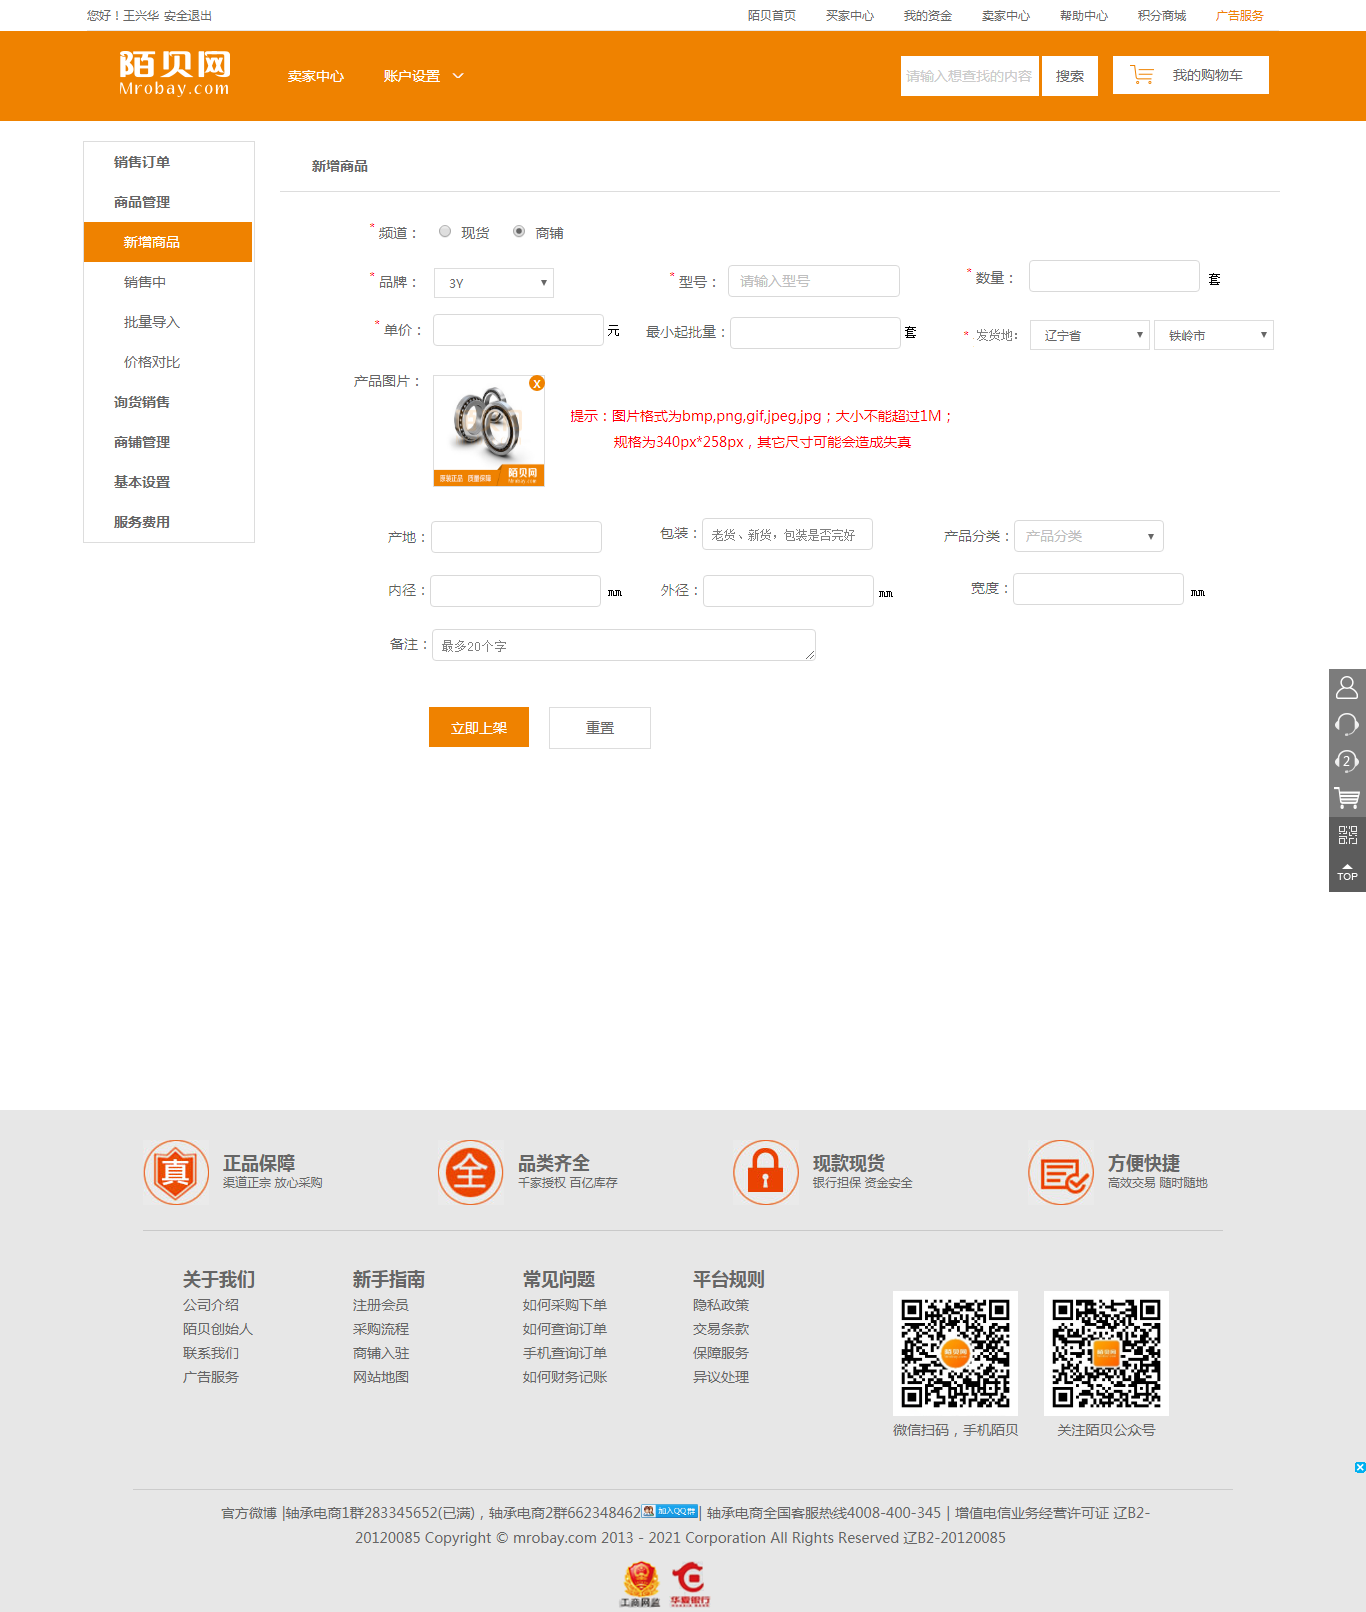Click the 立即上架 submit button
1366x1612 pixels.
click(x=479, y=728)
